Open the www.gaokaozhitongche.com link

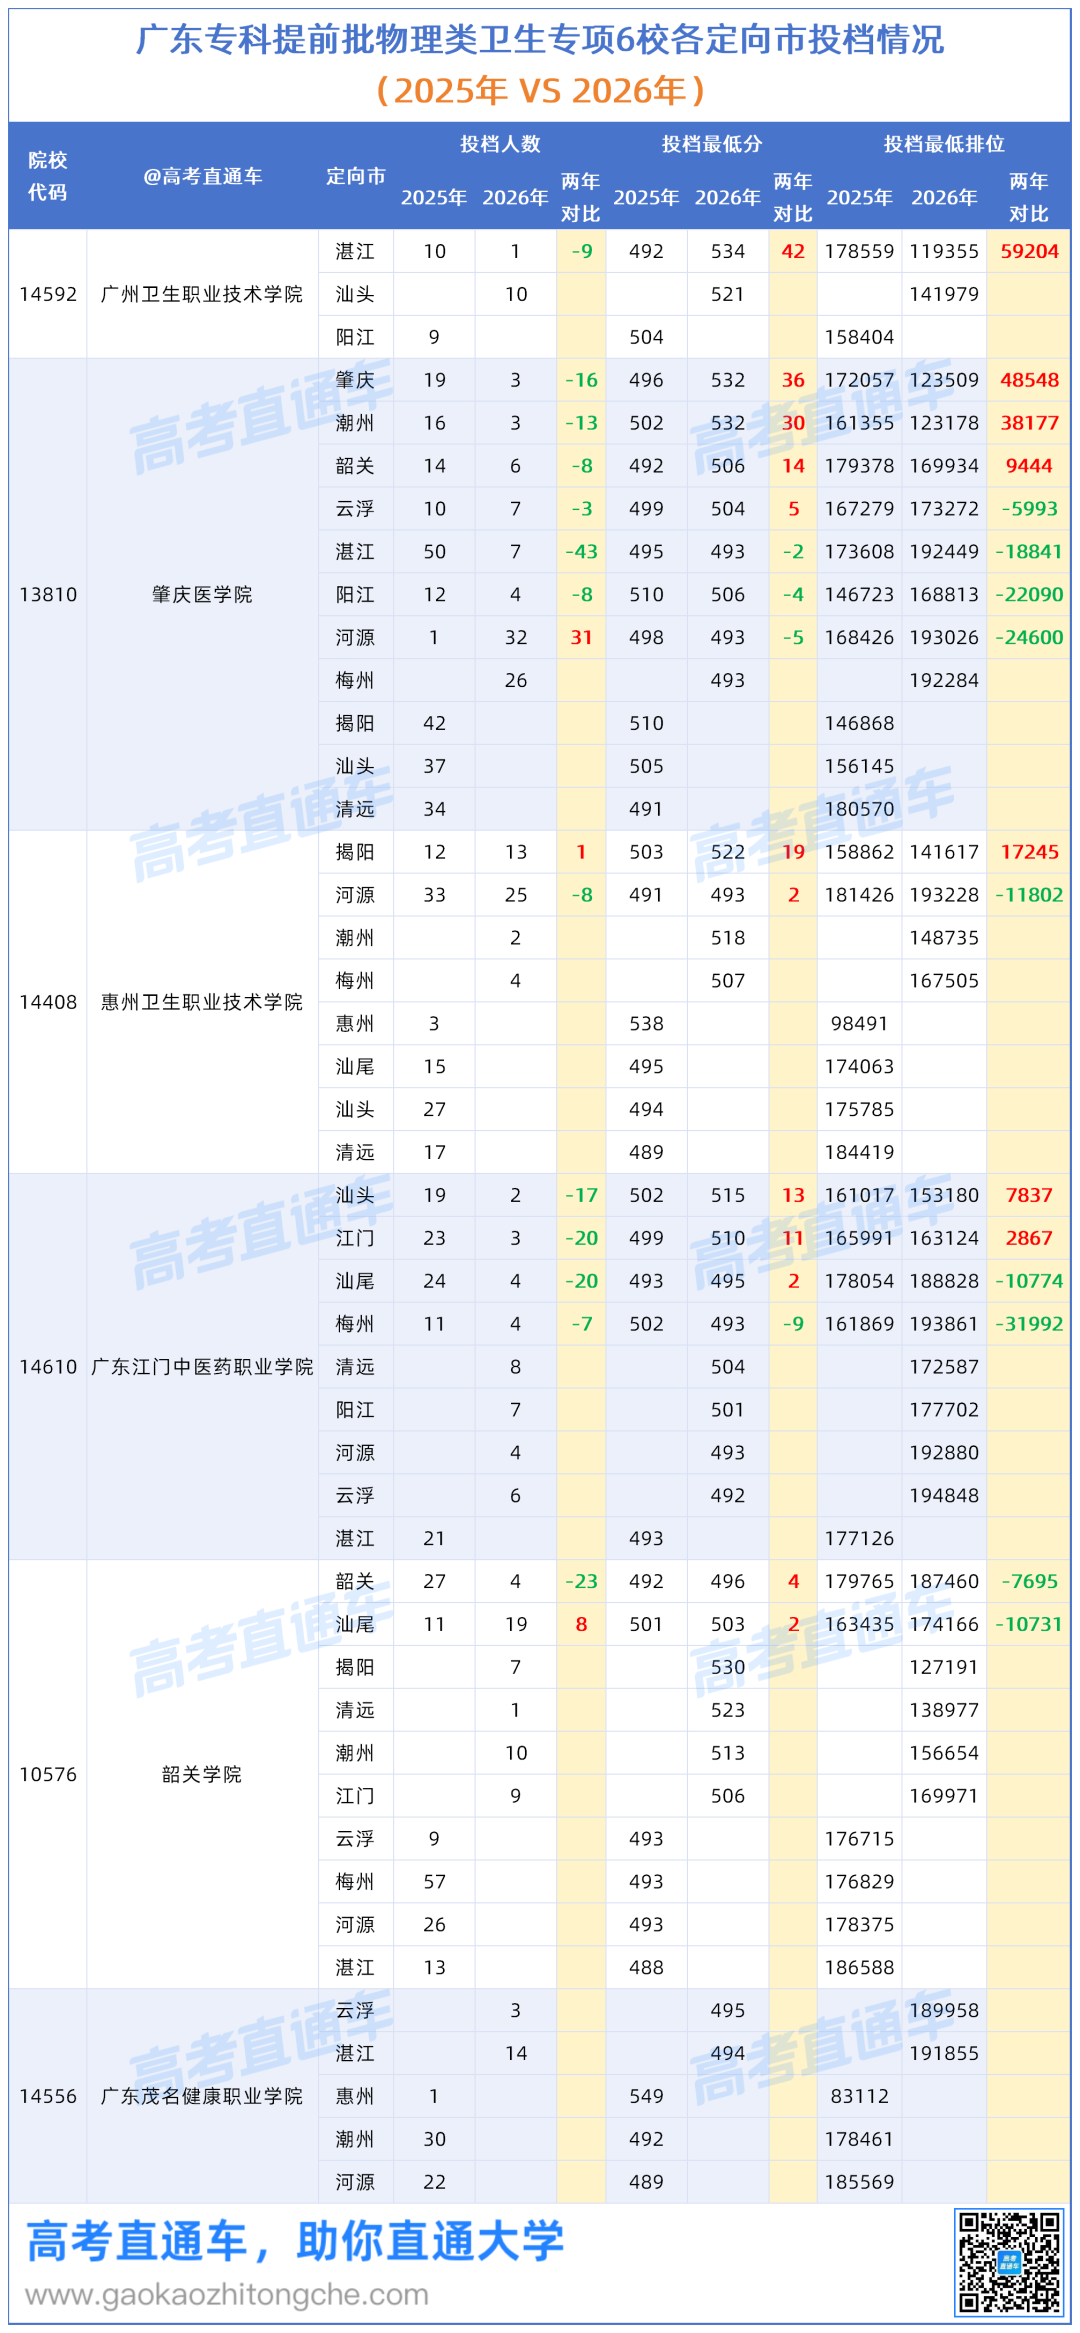pos(227,2294)
